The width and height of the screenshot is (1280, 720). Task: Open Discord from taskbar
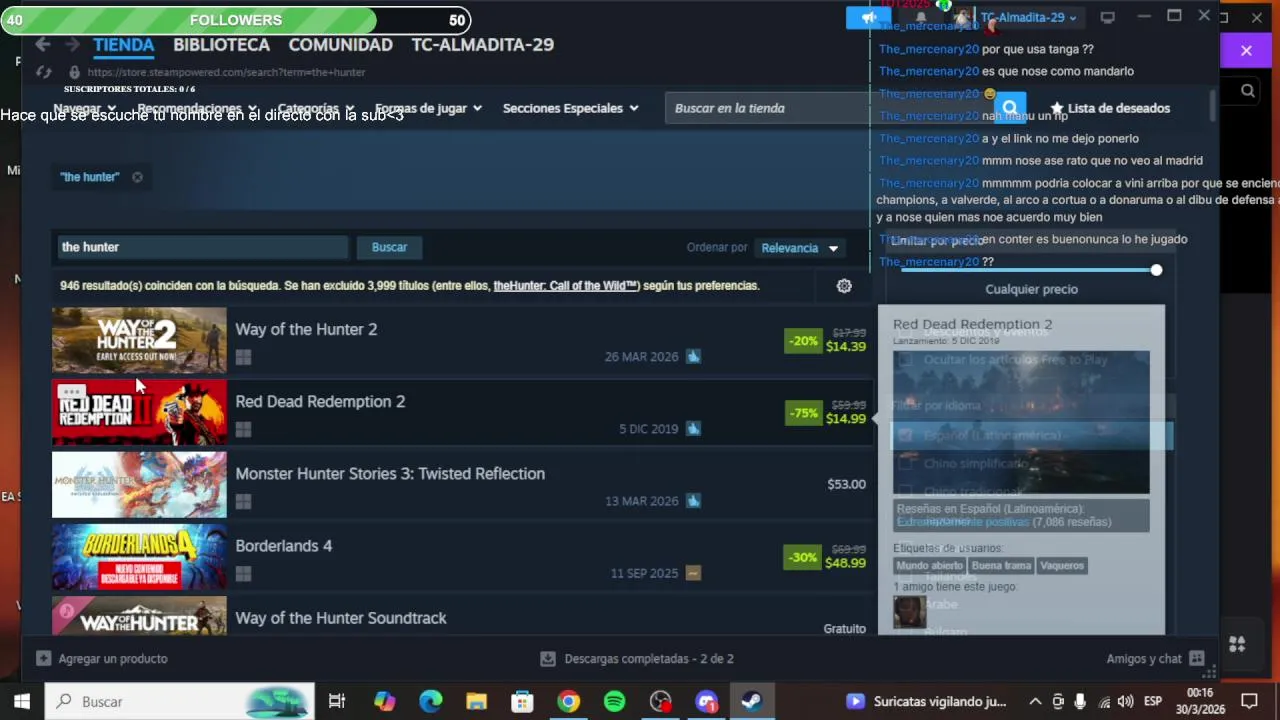706,701
